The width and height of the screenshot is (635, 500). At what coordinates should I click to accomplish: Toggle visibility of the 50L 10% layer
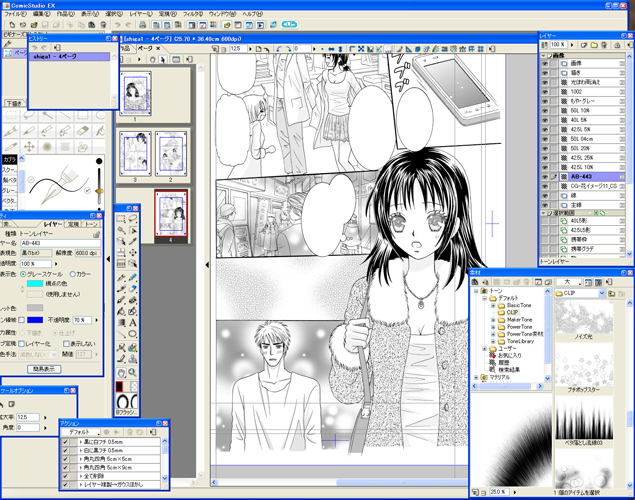click(545, 111)
